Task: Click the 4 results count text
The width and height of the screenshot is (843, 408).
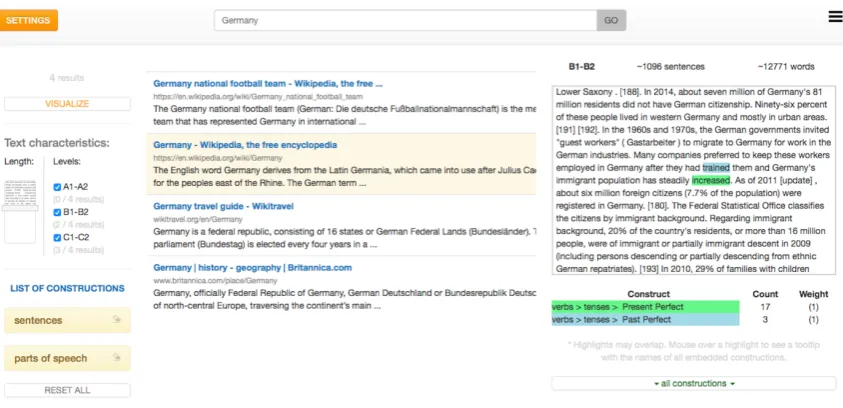Action: [x=67, y=78]
